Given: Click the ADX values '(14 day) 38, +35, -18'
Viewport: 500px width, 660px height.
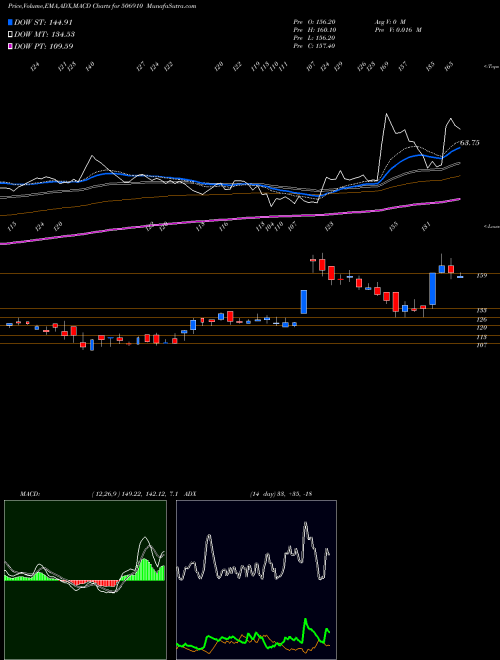Looking at the screenshot, I should click(280, 494).
